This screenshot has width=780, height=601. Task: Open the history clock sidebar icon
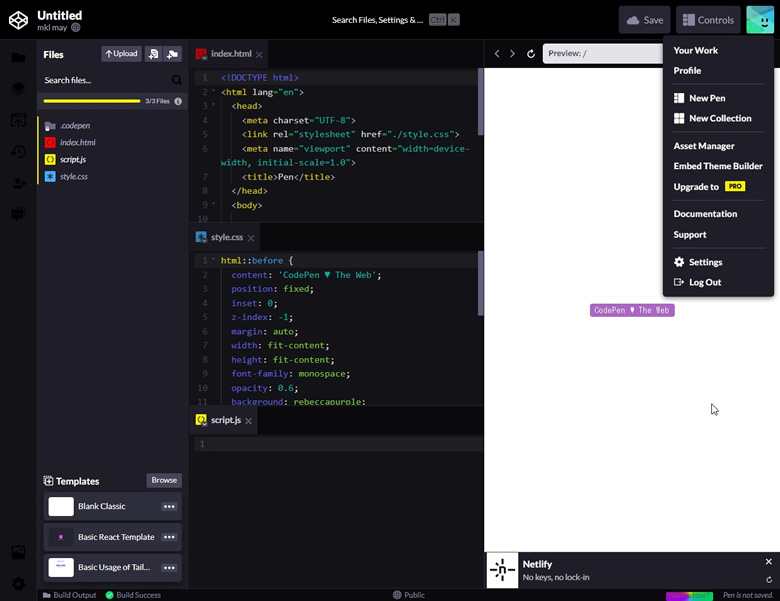click(x=18, y=152)
